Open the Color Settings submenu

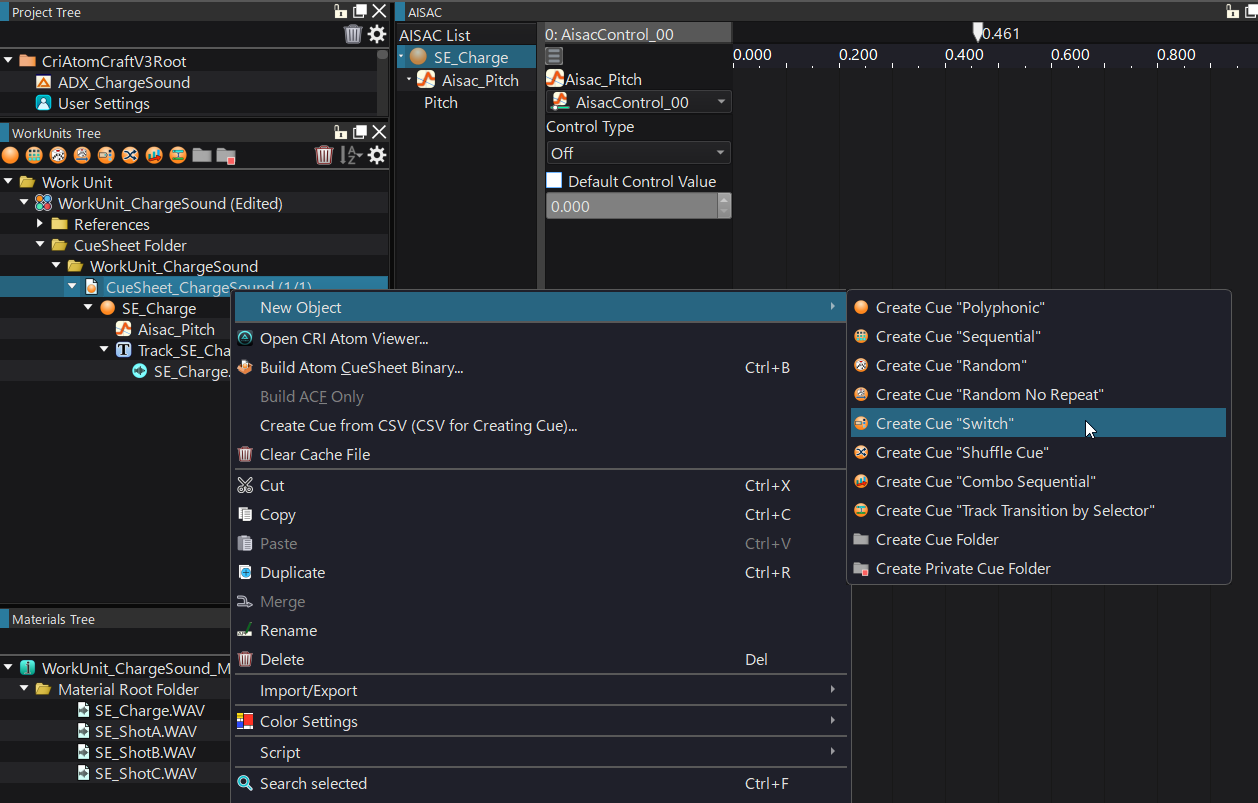pyautogui.click(x=540, y=722)
